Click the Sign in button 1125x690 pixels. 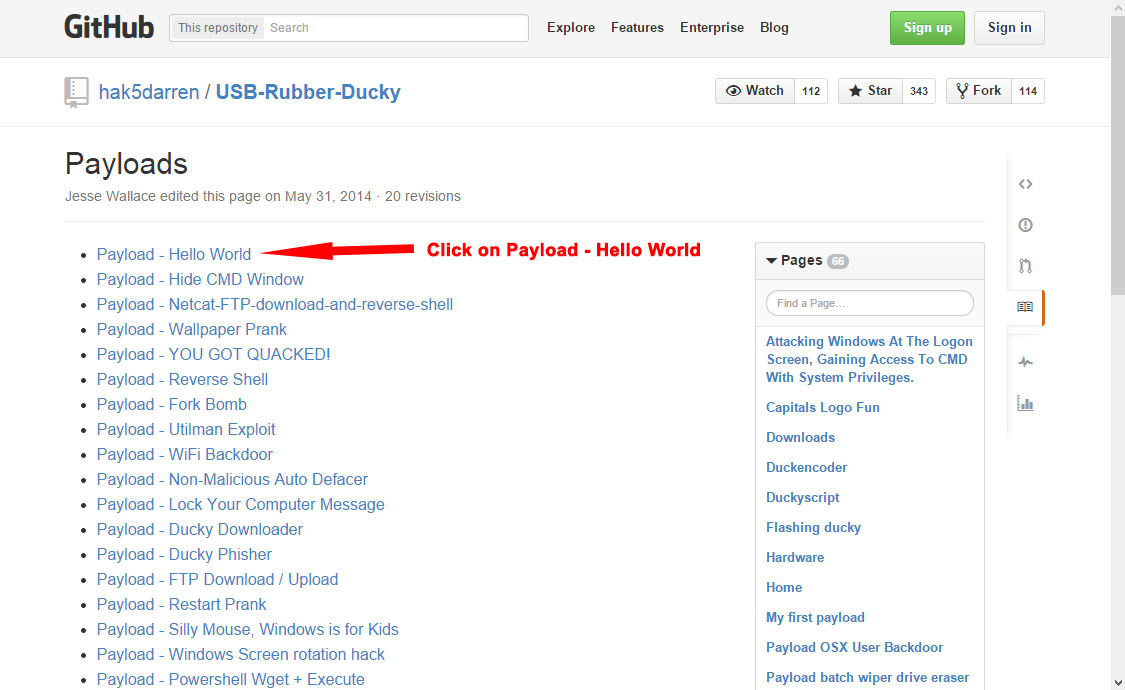[1009, 28]
